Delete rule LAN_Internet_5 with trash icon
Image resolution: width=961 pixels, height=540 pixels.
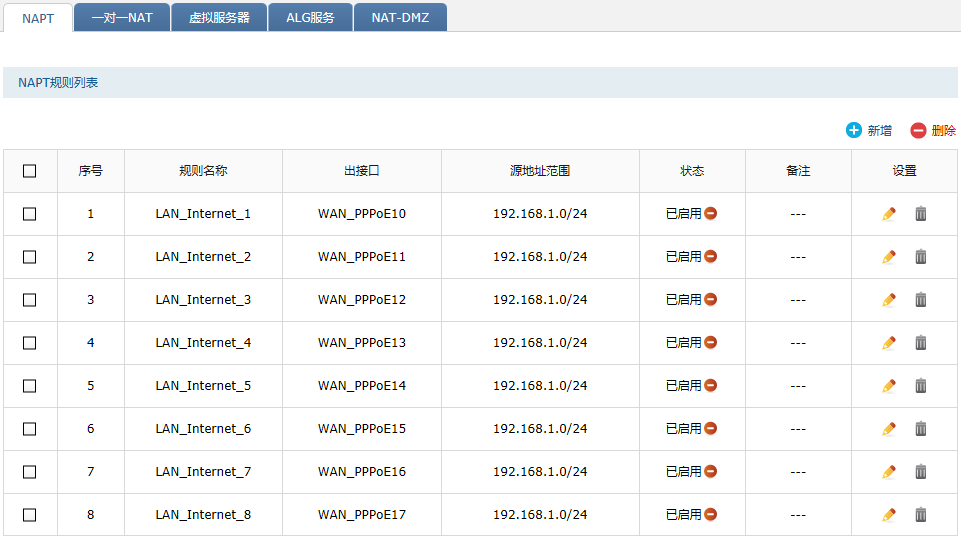click(x=921, y=386)
